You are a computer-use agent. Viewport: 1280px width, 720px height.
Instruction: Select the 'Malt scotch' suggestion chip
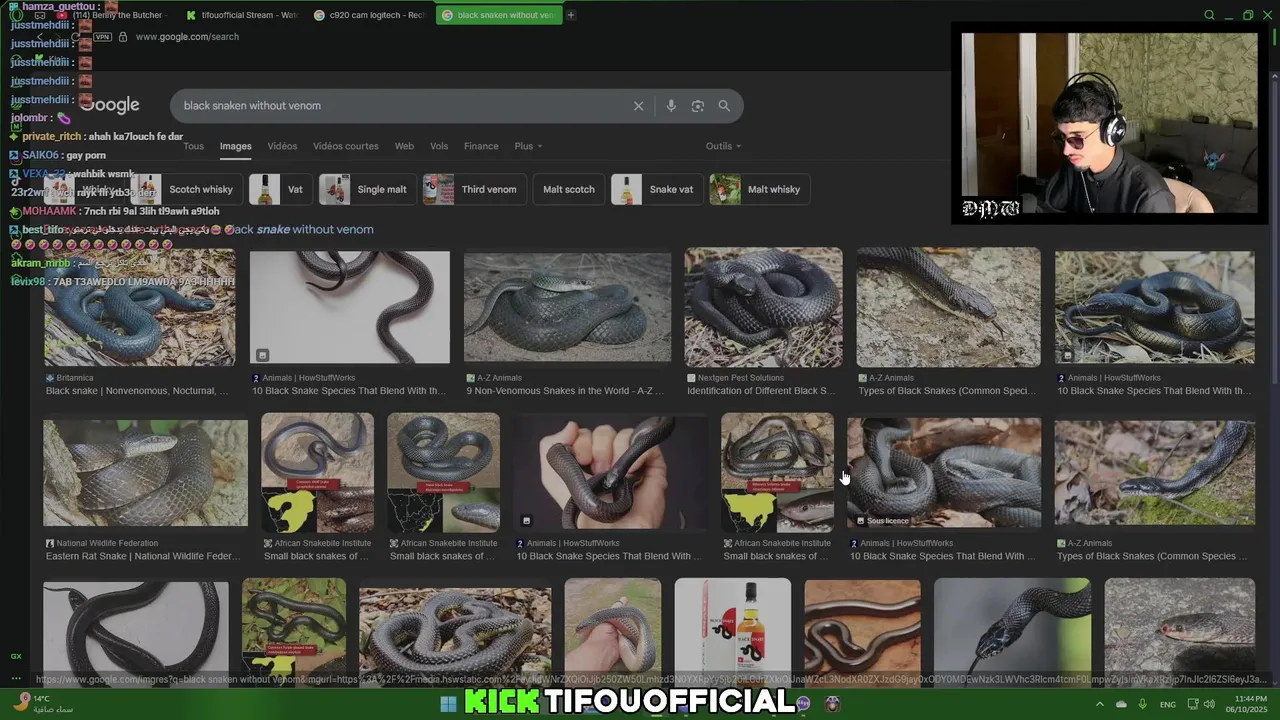pos(568,189)
